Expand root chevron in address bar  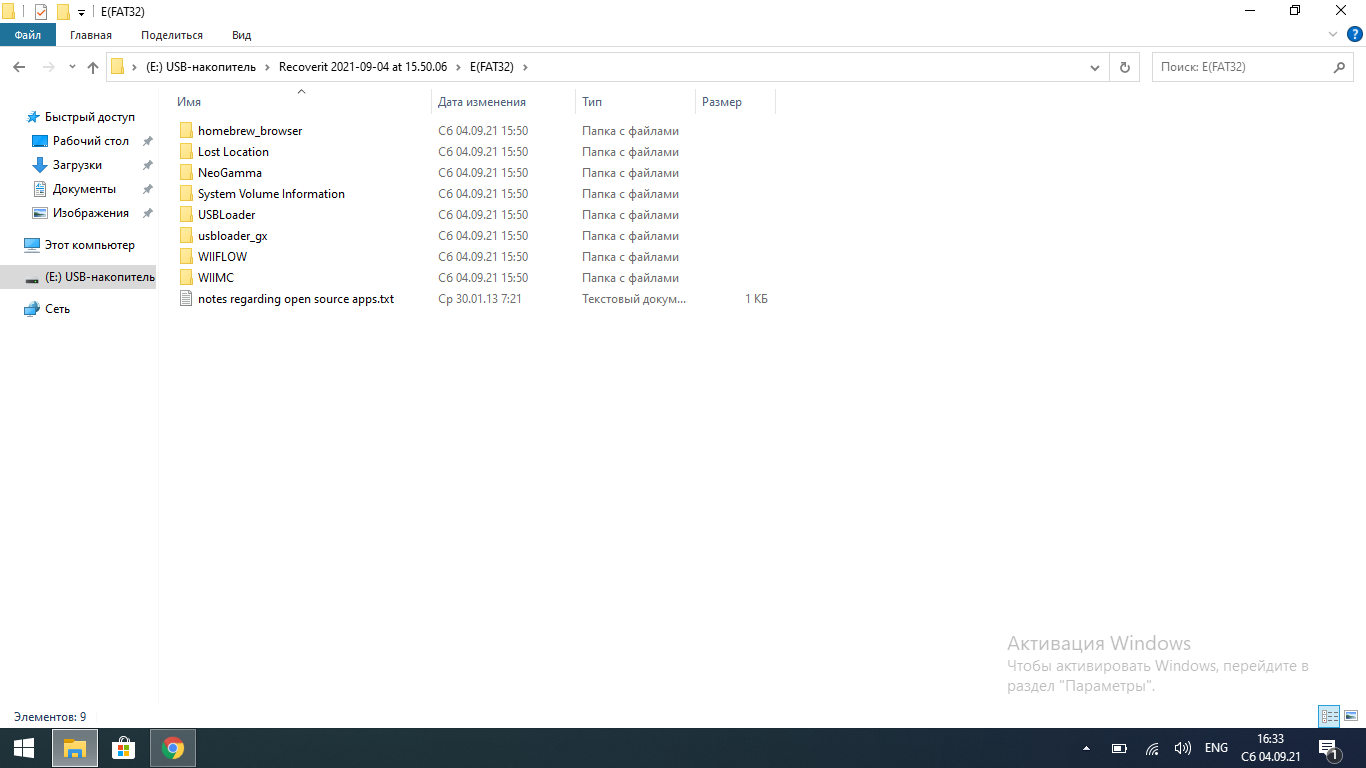click(134, 67)
